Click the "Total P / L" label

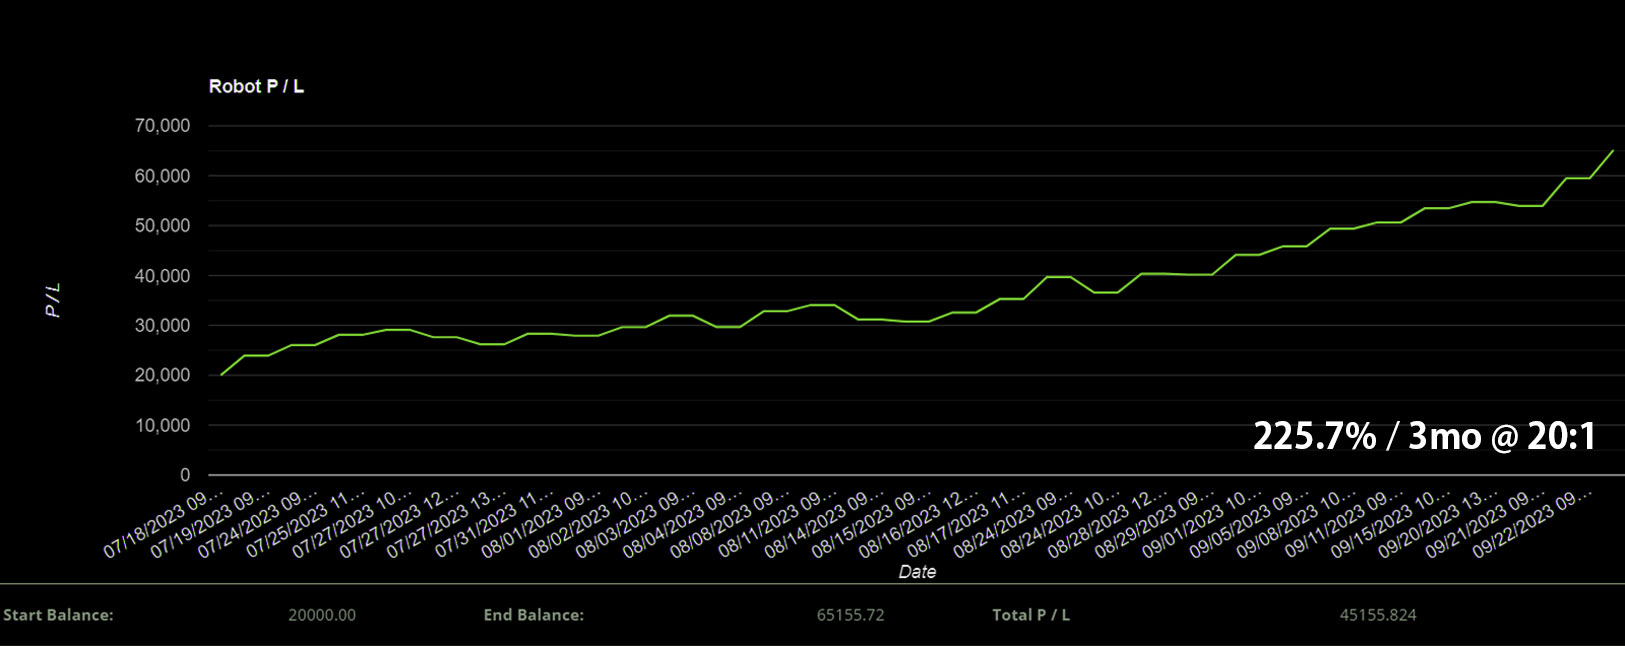[x=1030, y=615]
